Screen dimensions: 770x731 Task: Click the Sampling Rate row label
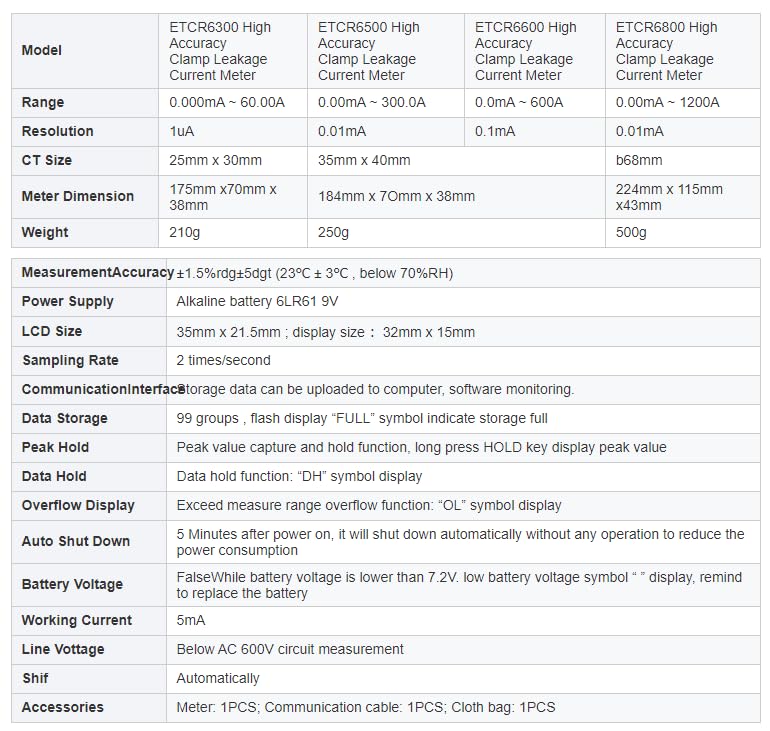(x=70, y=360)
